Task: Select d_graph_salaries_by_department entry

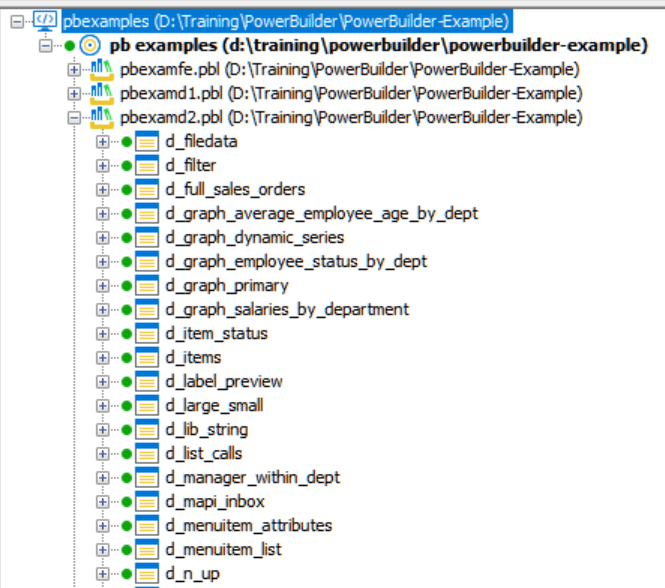Action: tap(288, 310)
